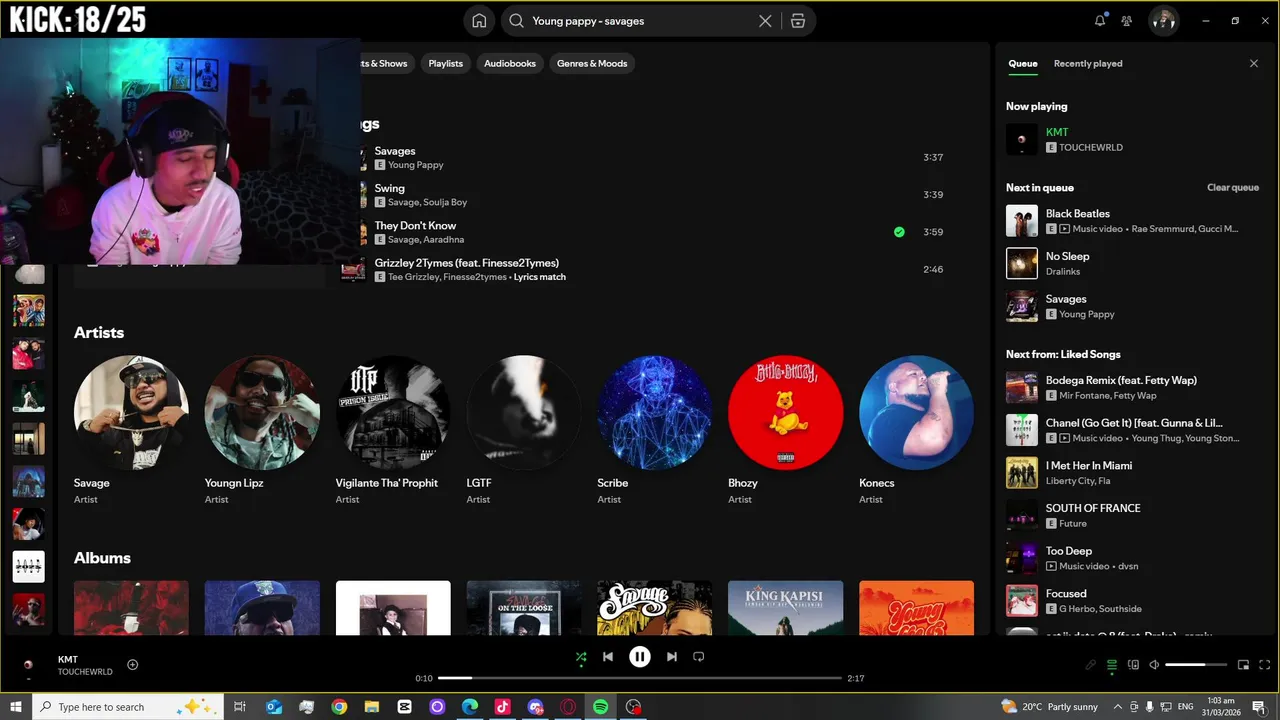Click green saved checkmark on They Don't Know

click(x=899, y=232)
